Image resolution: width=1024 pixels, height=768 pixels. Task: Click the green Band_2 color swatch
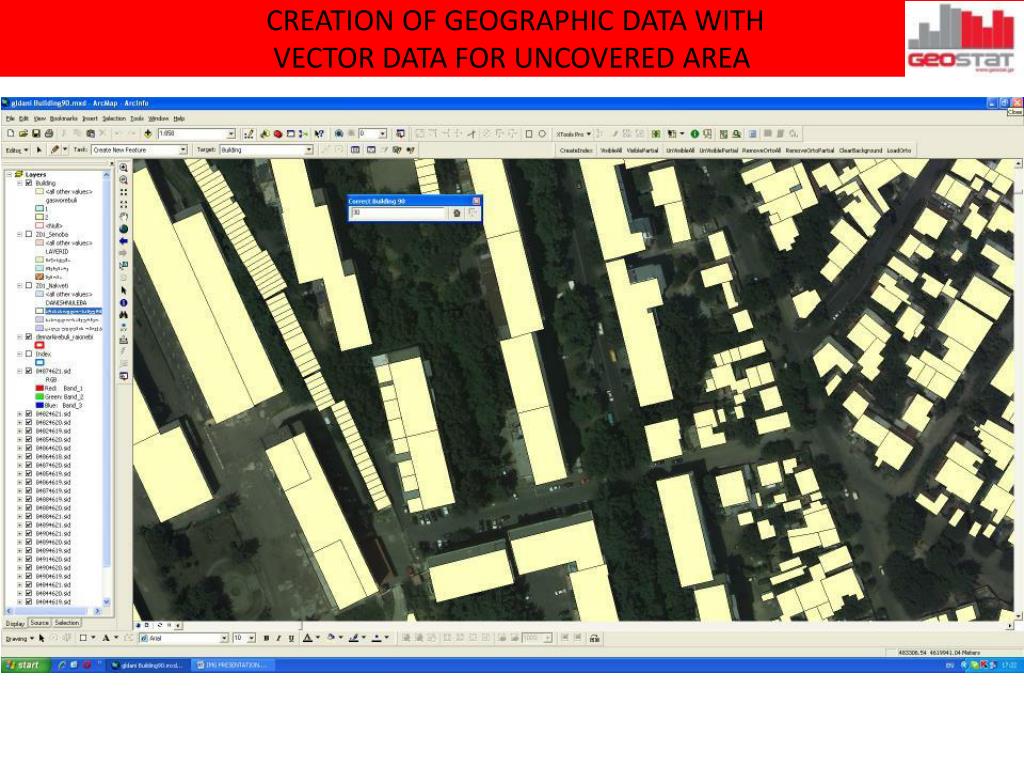39,397
